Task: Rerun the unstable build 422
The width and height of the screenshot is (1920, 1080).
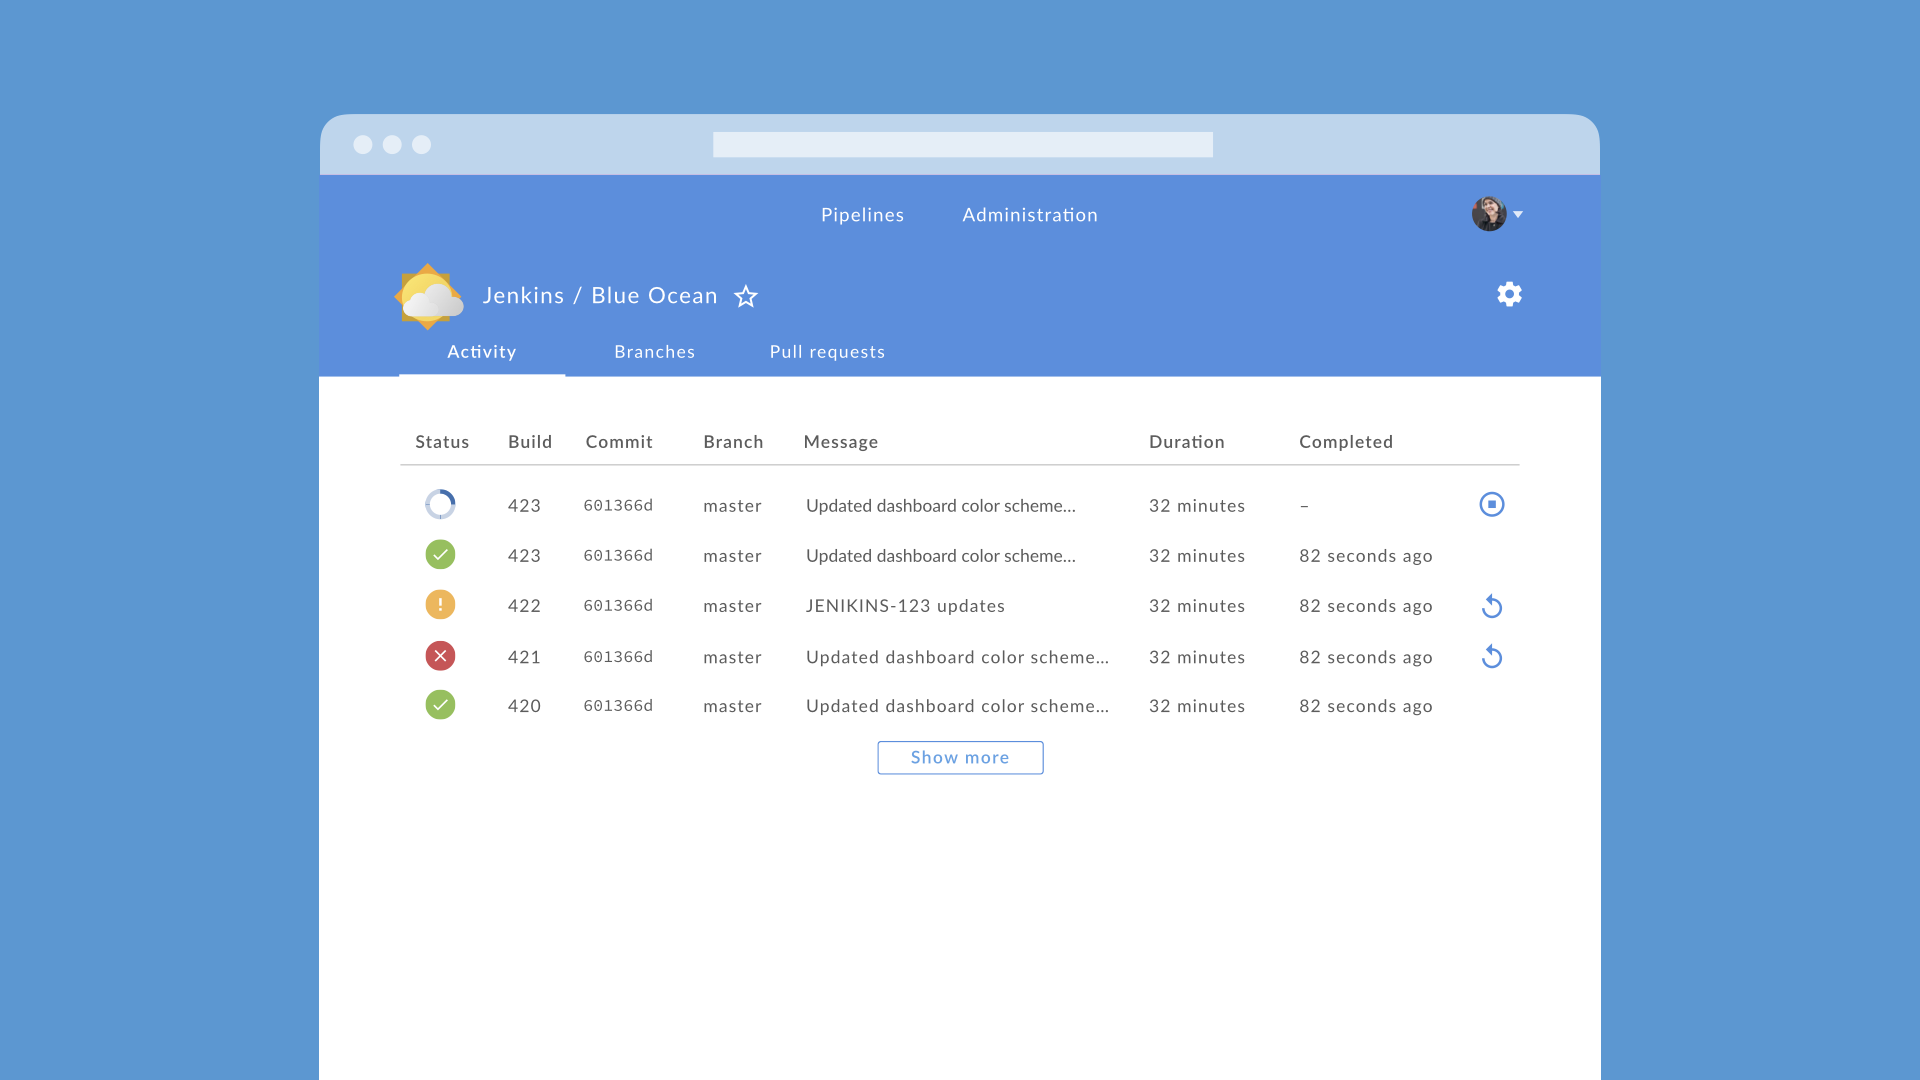Action: pyautogui.click(x=1491, y=606)
